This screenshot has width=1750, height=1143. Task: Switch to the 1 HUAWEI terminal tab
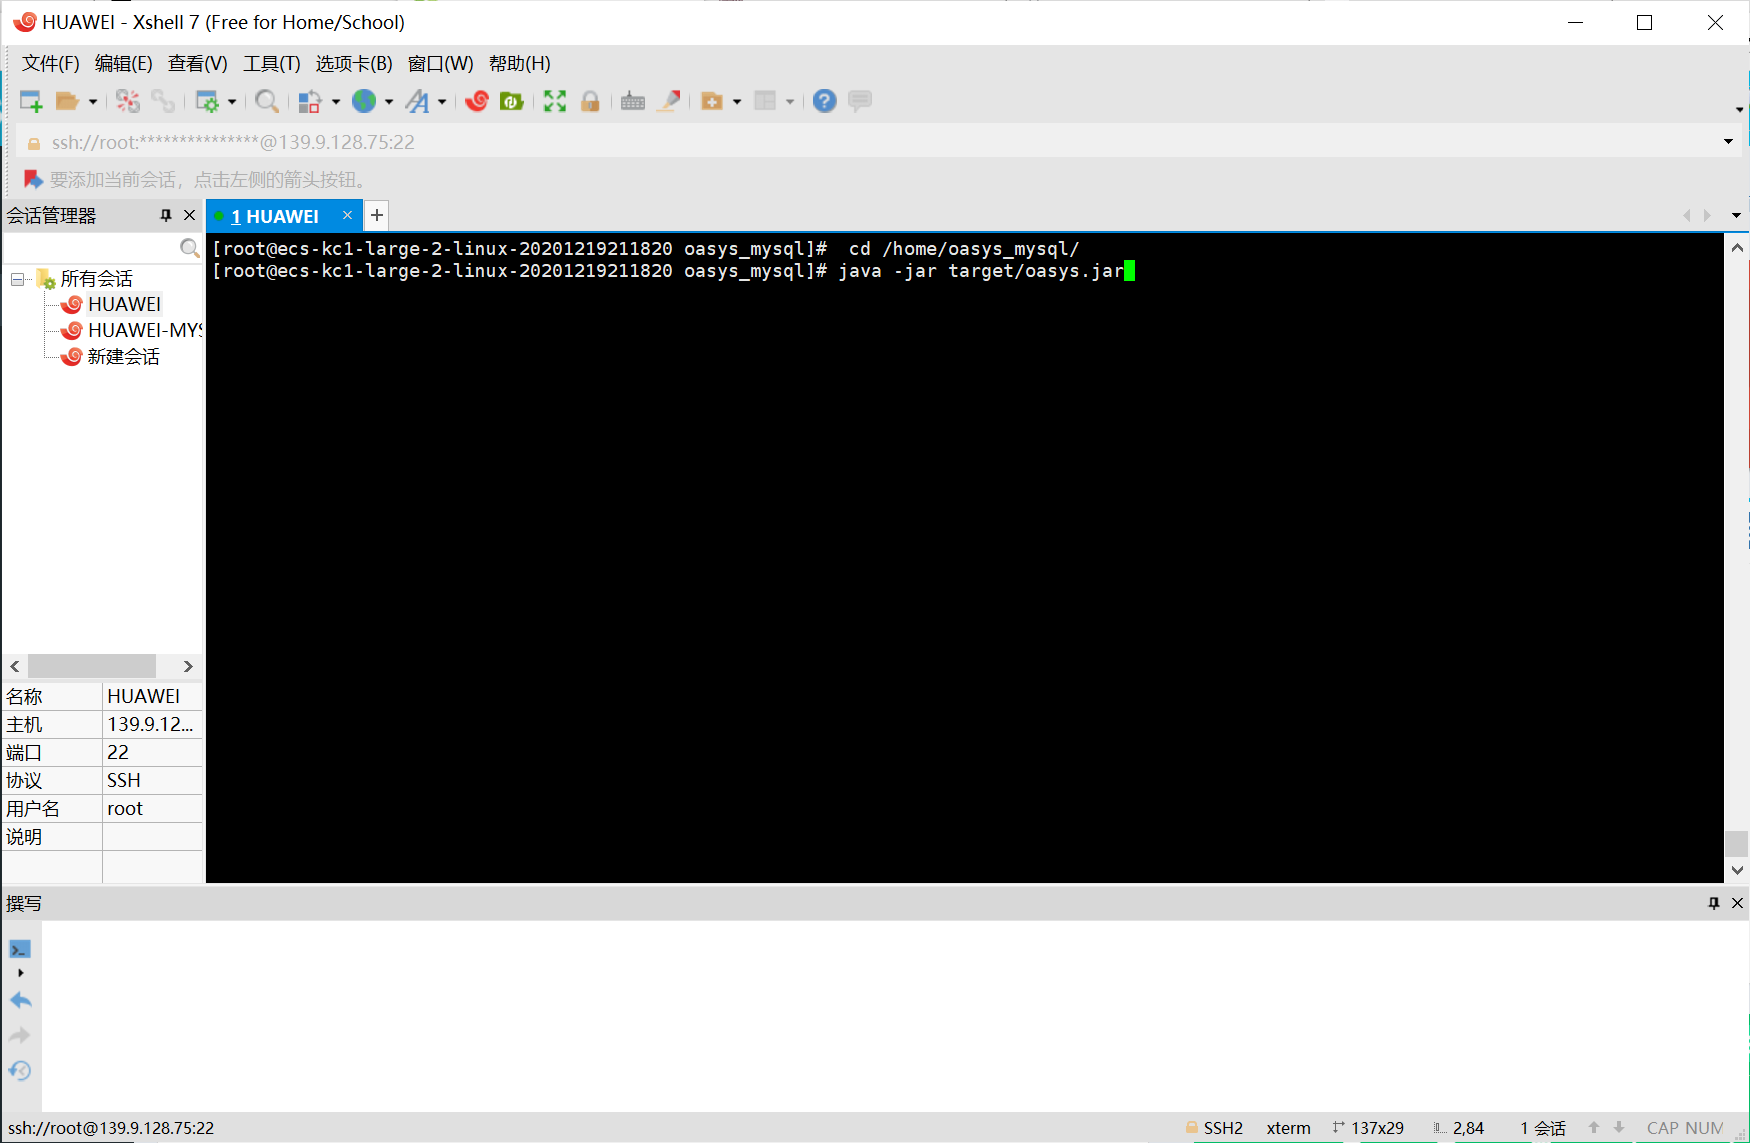[275, 217]
